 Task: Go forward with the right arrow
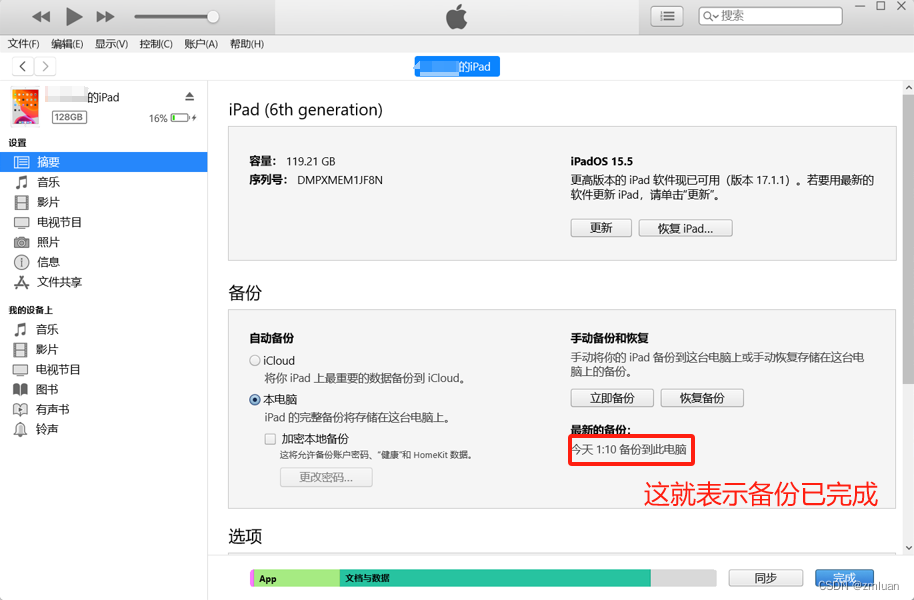point(45,66)
